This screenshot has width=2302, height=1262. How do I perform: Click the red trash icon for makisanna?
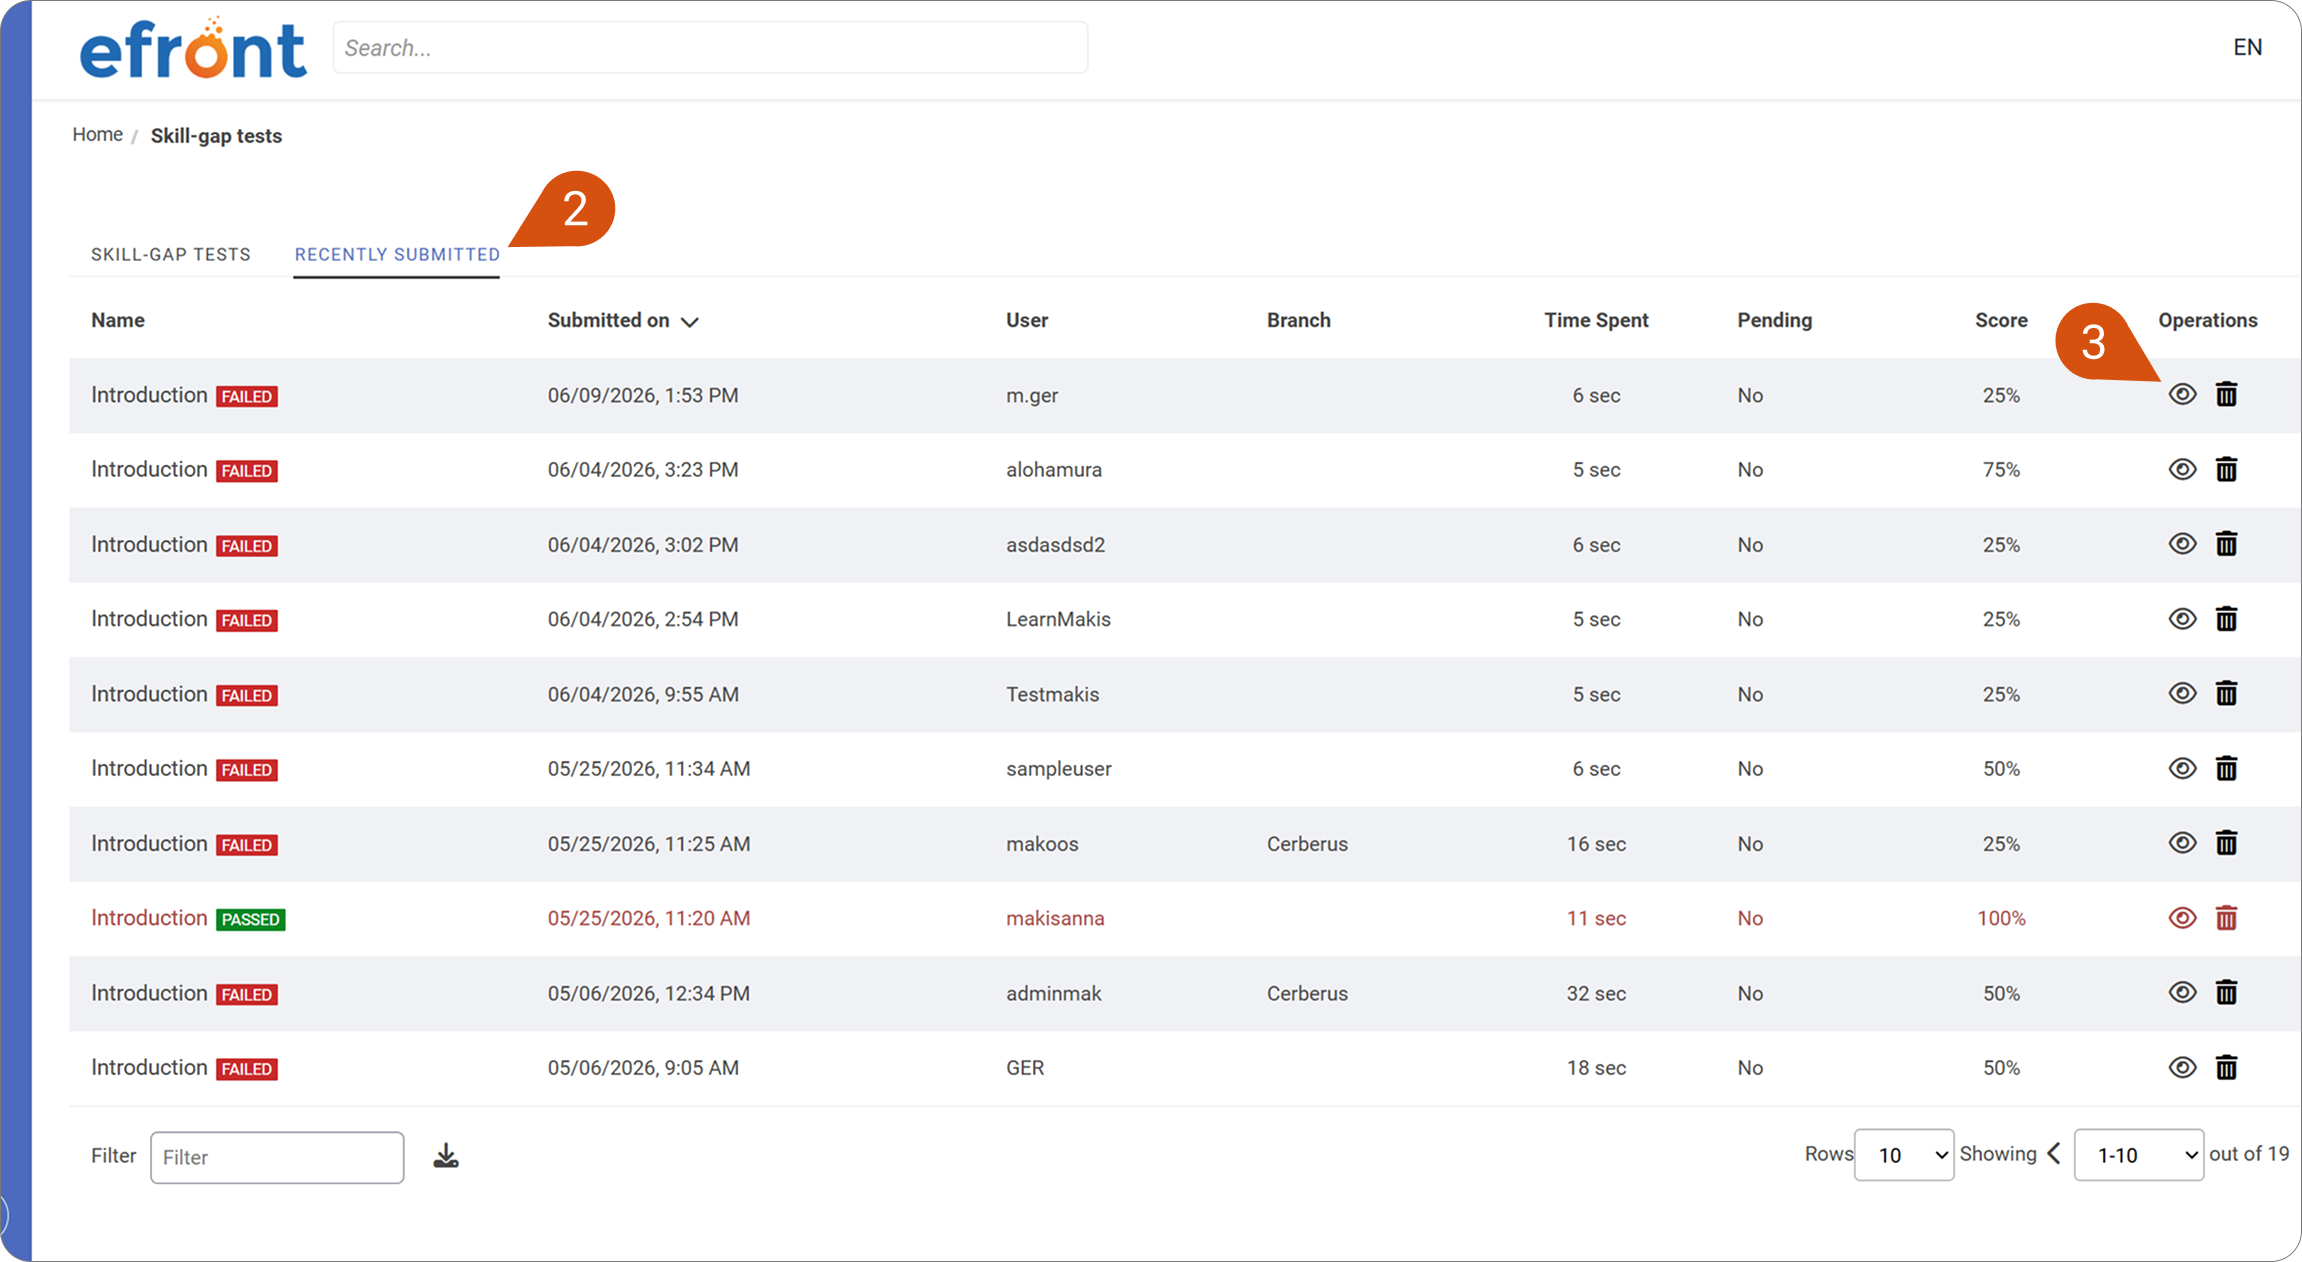pyautogui.click(x=2226, y=918)
